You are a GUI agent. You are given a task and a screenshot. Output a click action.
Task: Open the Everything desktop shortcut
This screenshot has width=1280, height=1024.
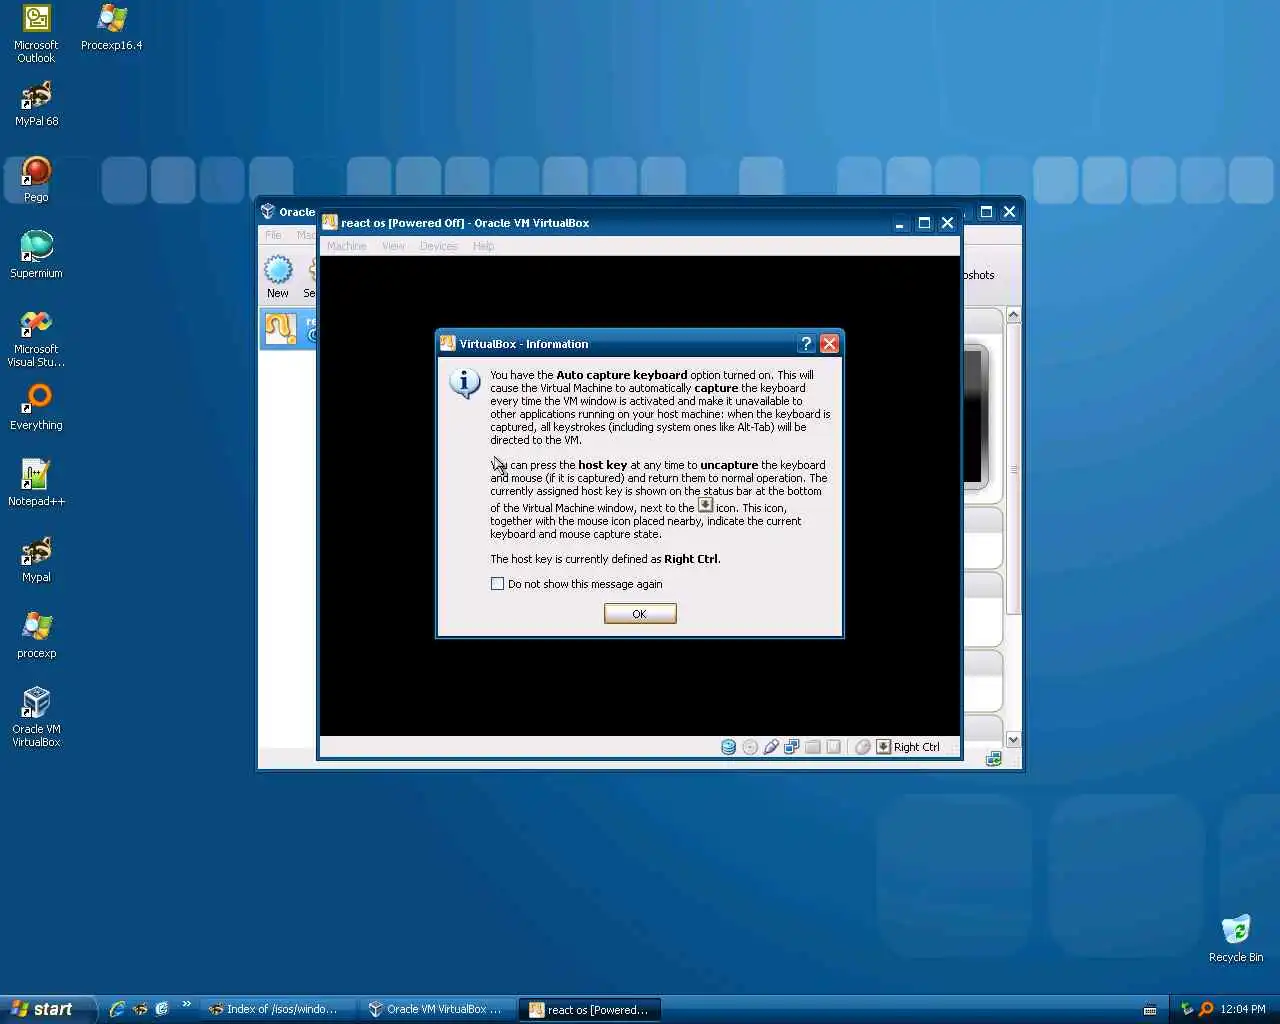click(x=36, y=408)
